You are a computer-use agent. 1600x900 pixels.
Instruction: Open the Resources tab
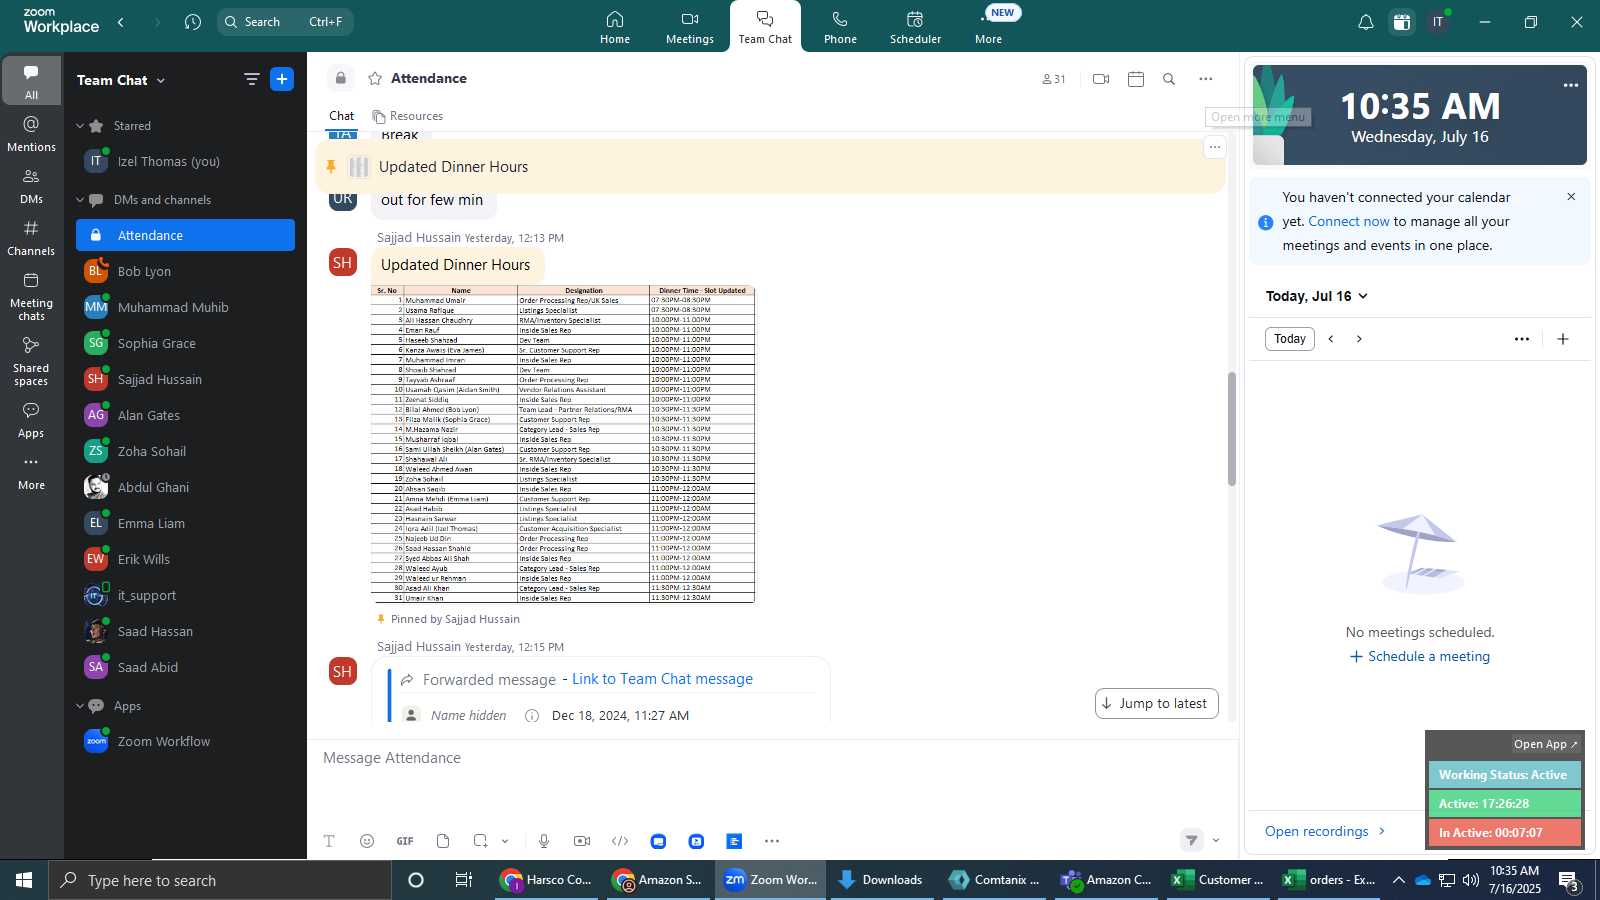407,116
